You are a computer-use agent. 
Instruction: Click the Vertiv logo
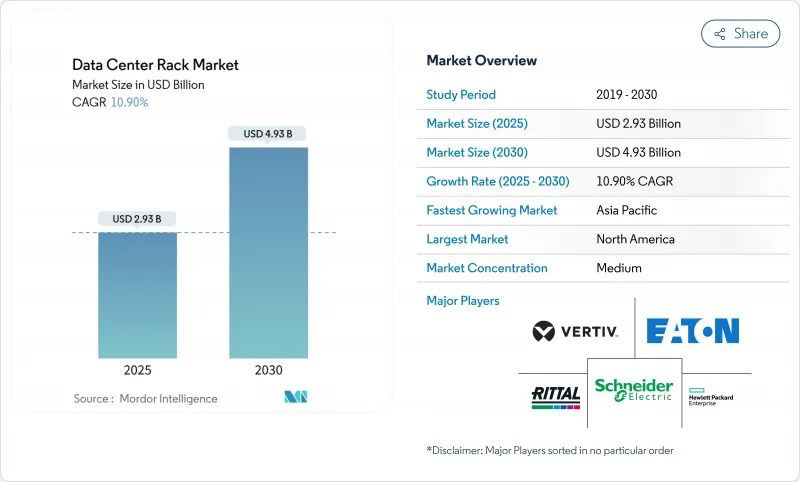[575, 331]
